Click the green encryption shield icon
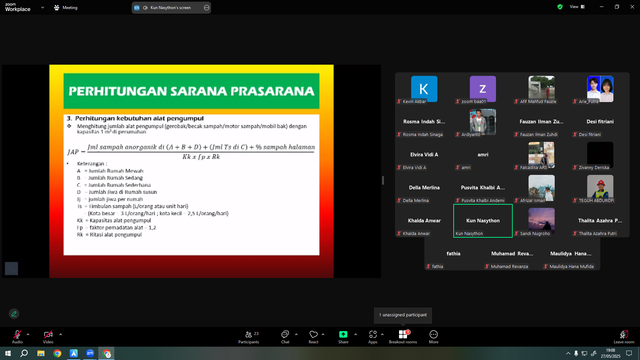 (560, 7)
